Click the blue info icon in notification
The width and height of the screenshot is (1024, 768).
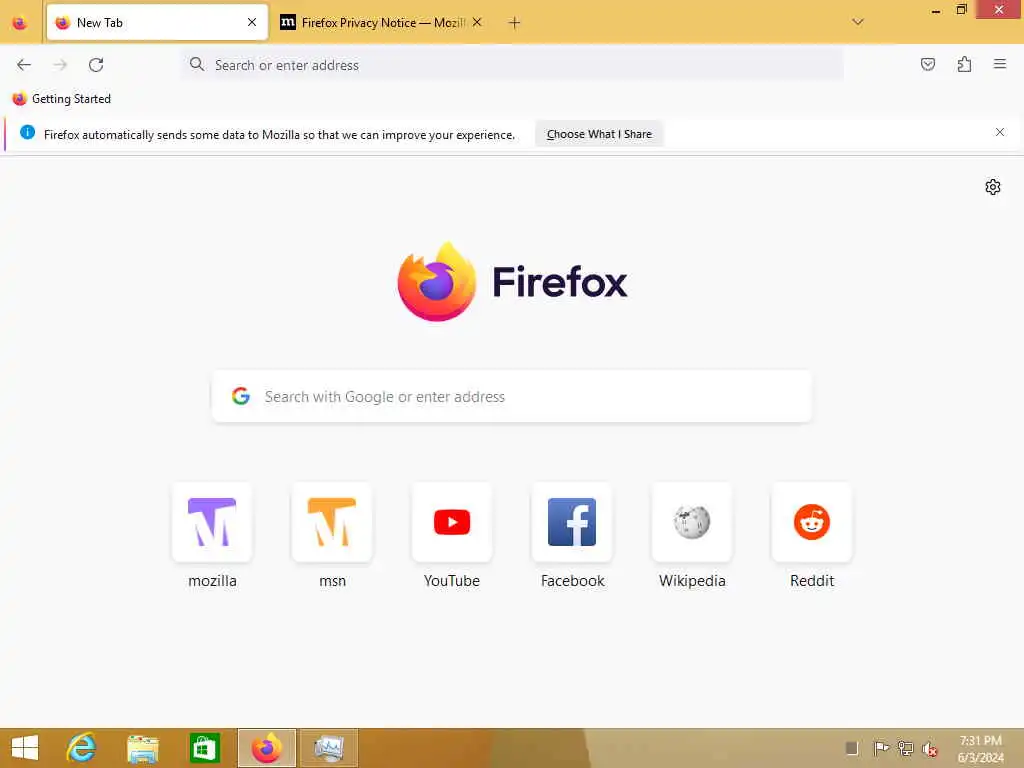coord(27,132)
